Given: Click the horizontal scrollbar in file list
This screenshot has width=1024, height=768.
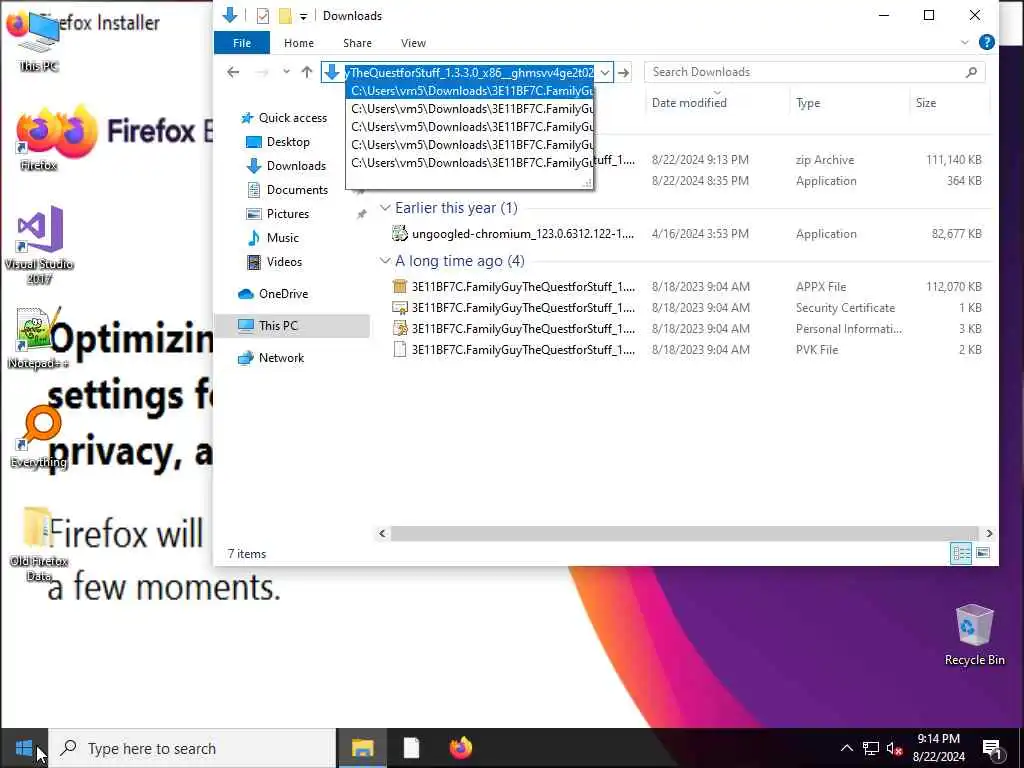Looking at the screenshot, I should click(684, 534).
